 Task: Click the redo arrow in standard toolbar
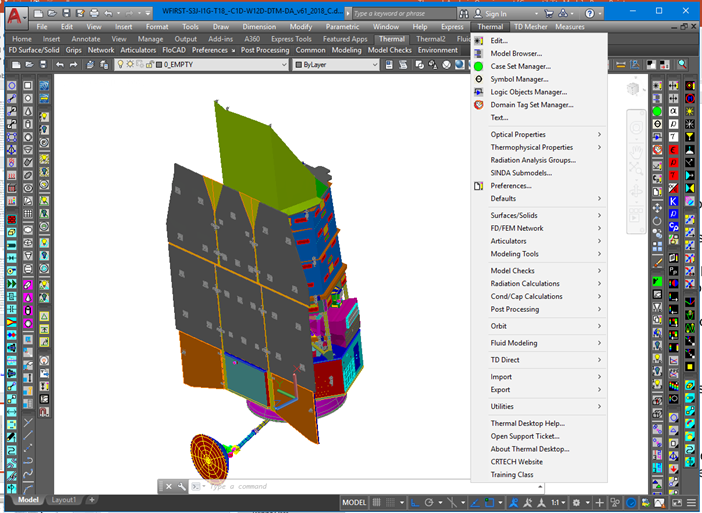(73, 64)
